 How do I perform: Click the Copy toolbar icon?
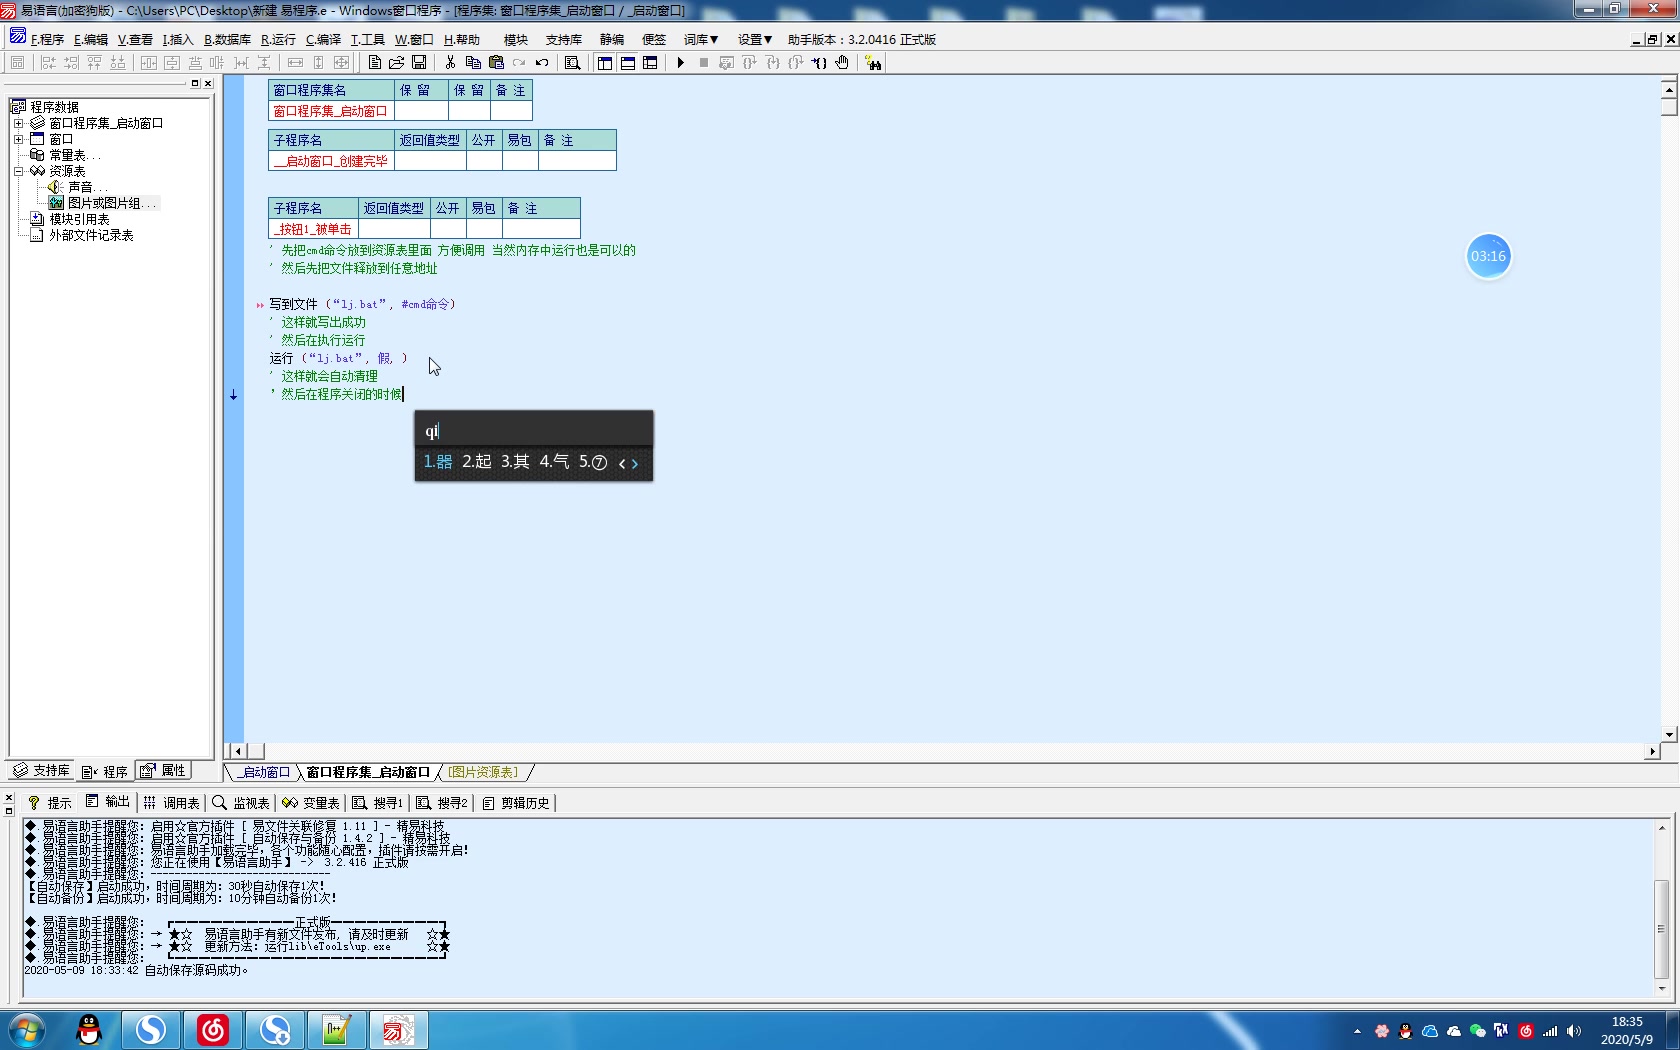[x=473, y=62]
